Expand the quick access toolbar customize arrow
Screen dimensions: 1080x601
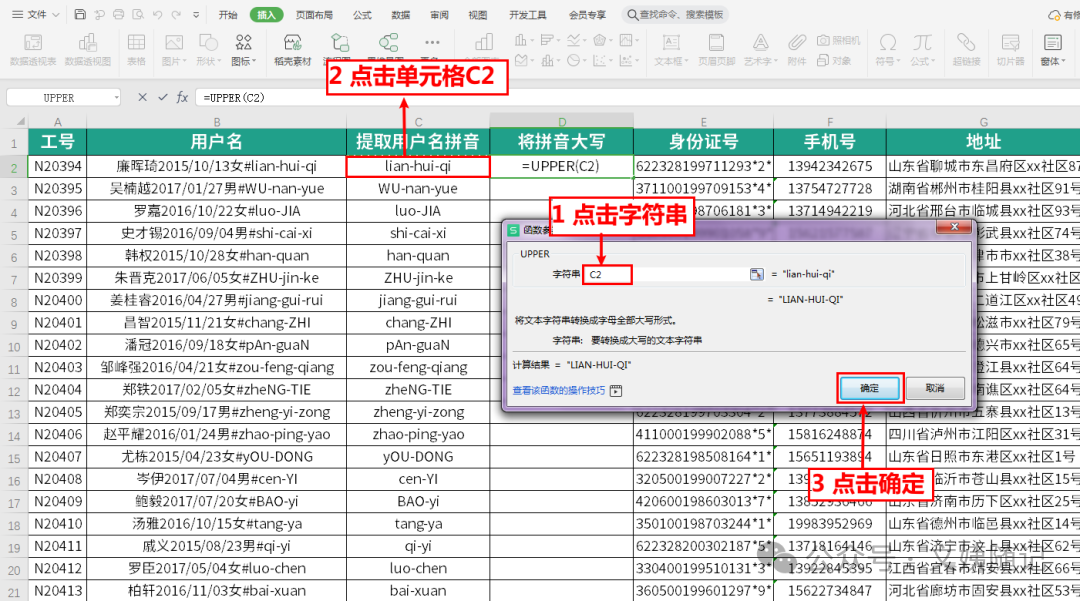(196, 14)
